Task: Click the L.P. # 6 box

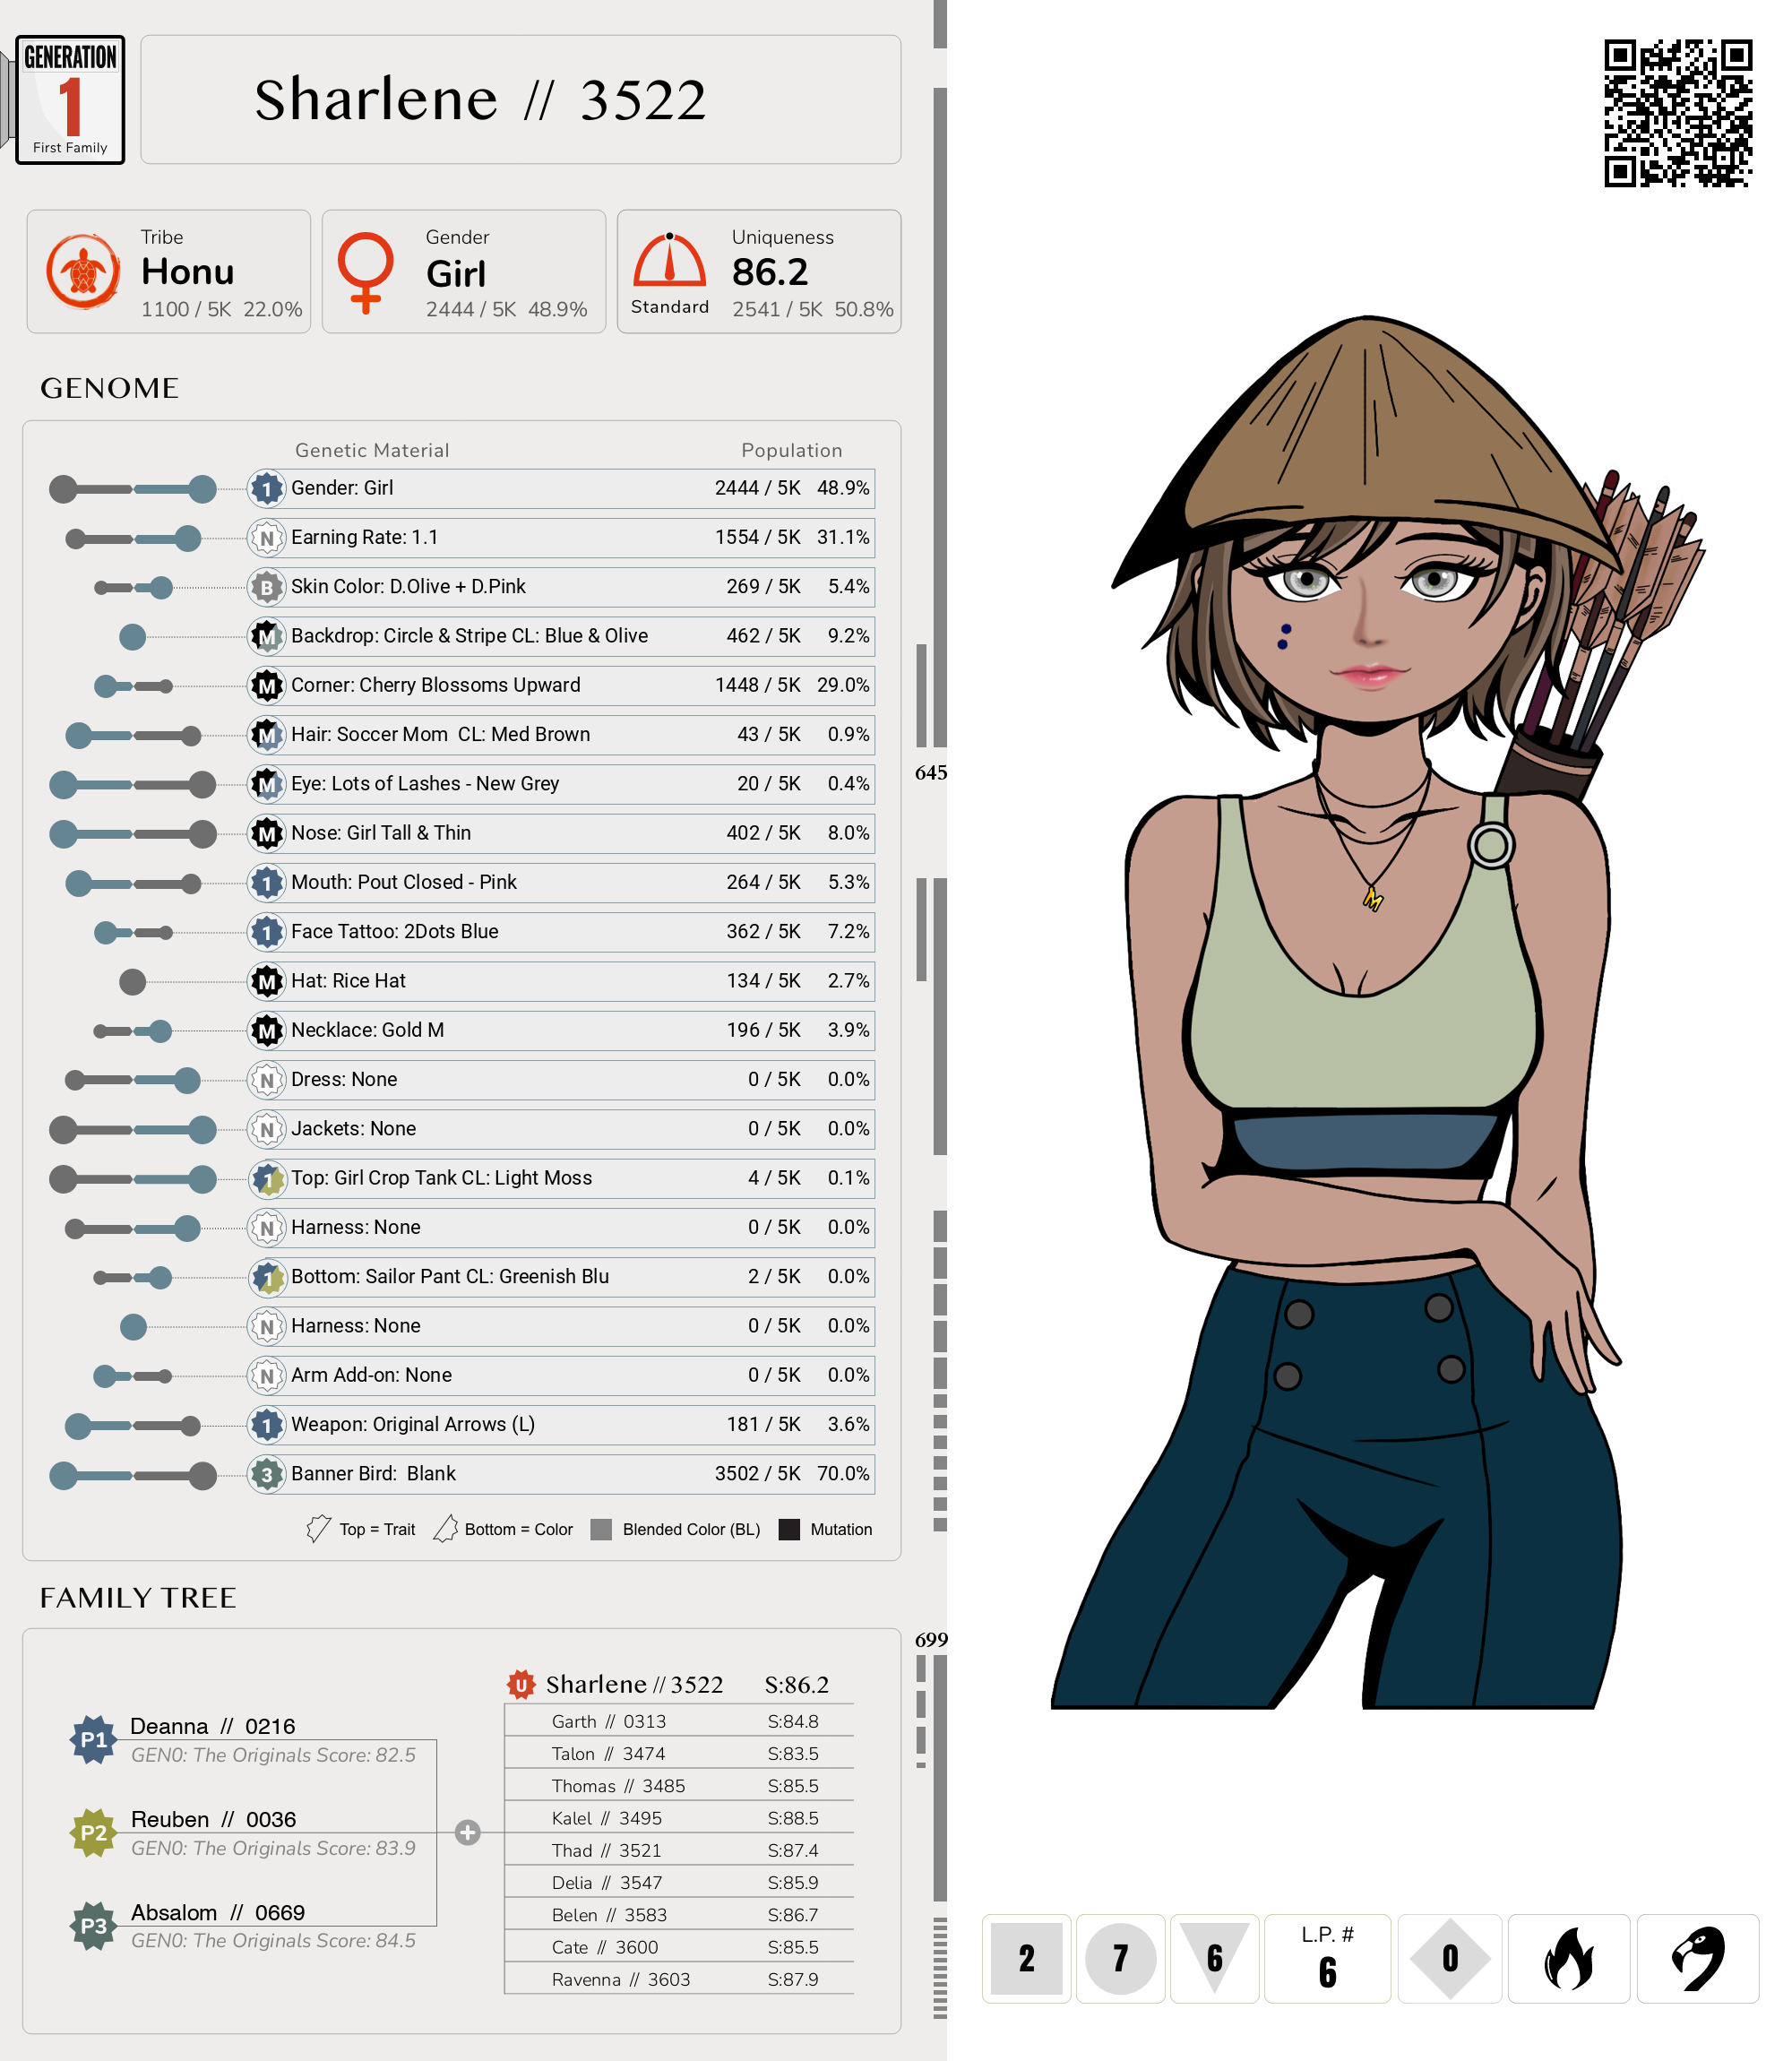Action: click(1326, 1957)
